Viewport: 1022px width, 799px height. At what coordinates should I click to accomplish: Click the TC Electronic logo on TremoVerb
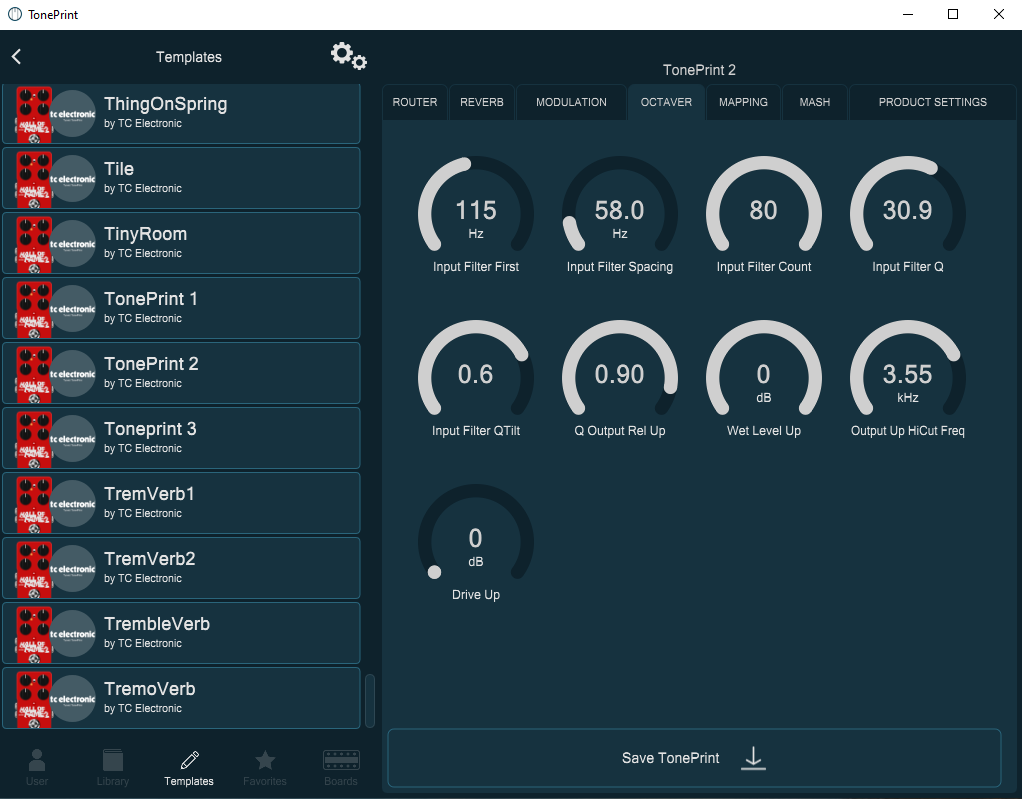(x=73, y=699)
